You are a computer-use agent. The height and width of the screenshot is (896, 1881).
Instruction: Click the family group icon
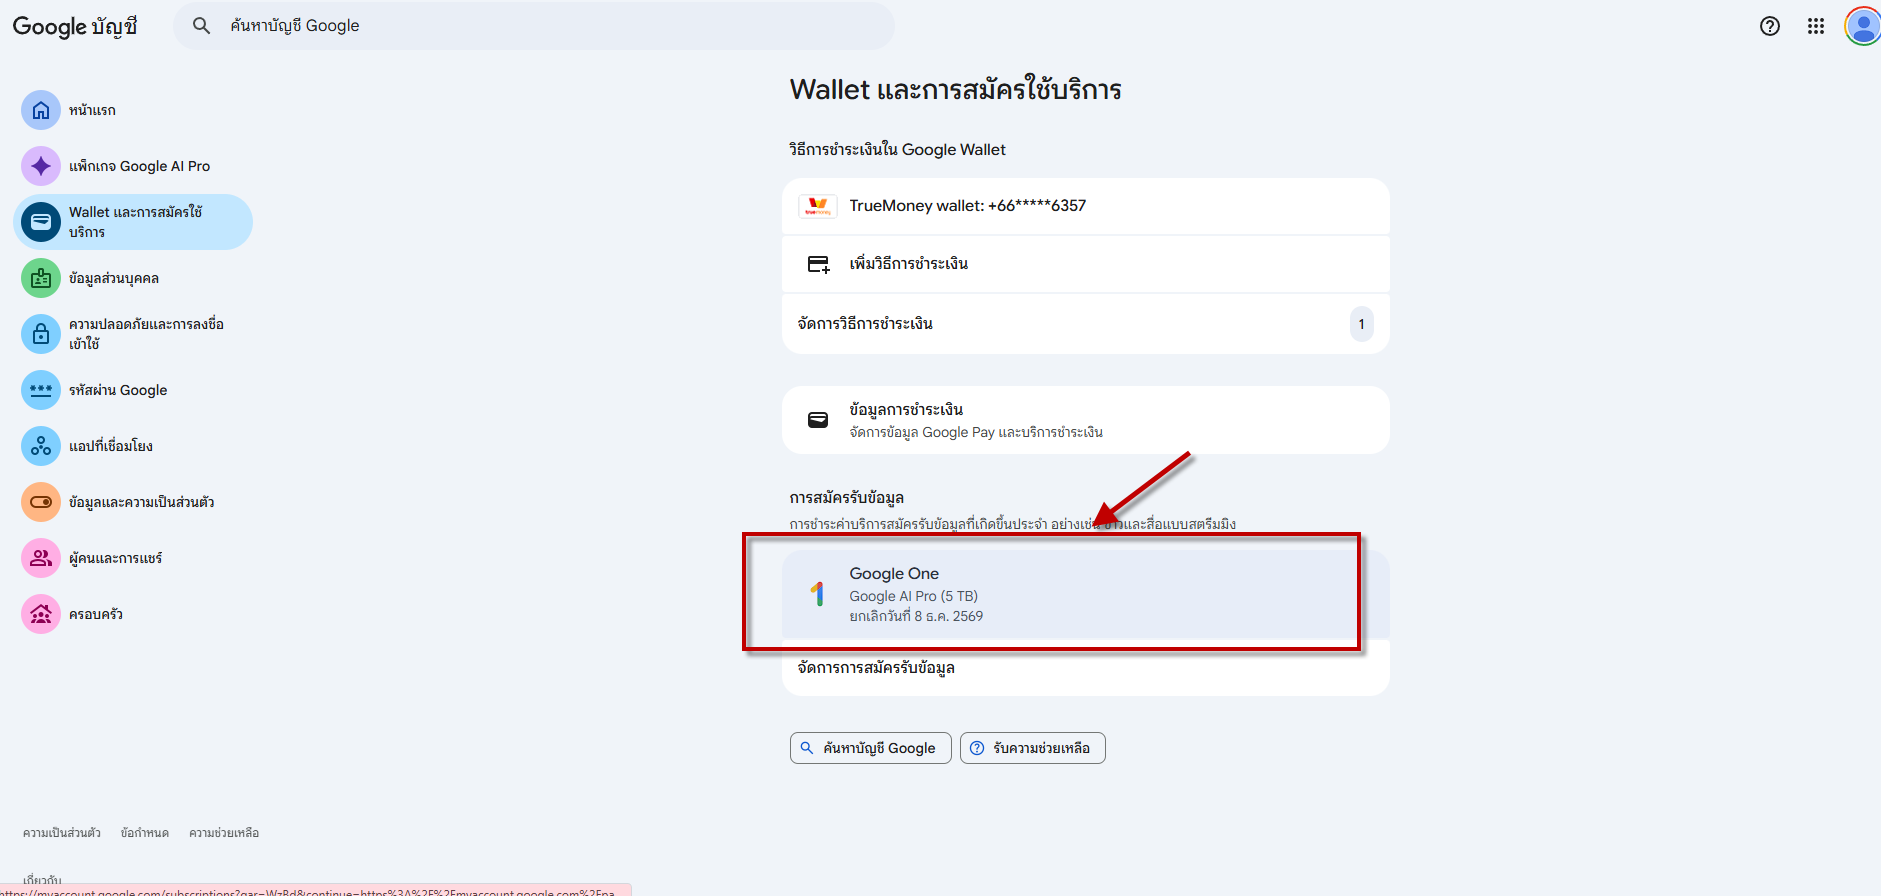[x=41, y=614]
